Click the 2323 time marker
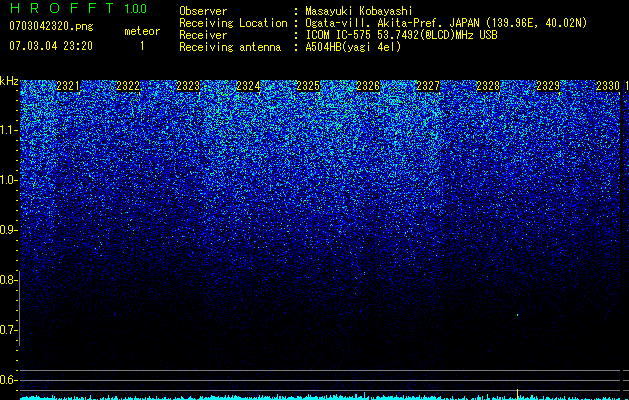Screen dimensions: 629x400 188,86
